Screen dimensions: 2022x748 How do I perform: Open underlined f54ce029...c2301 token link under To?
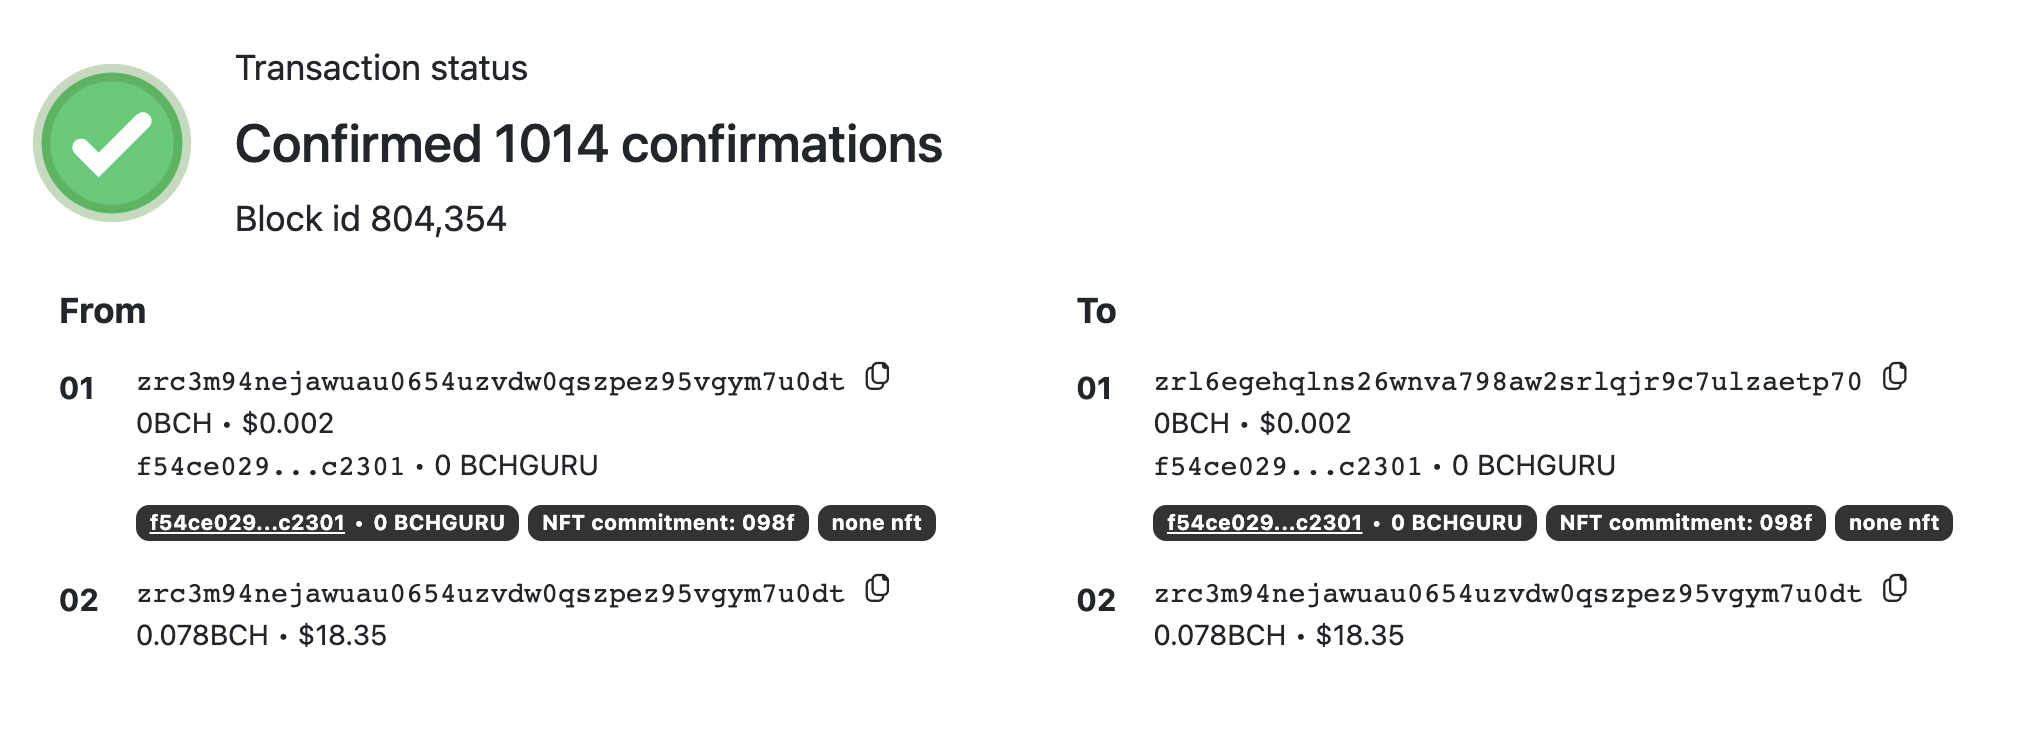point(1264,523)
